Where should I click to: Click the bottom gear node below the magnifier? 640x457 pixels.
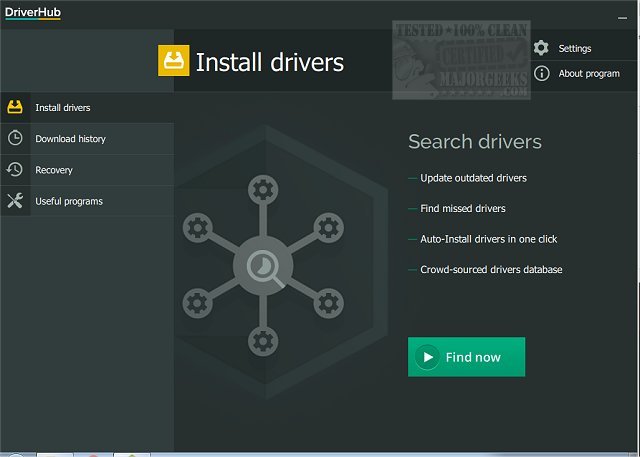click(x=262, y=343)
